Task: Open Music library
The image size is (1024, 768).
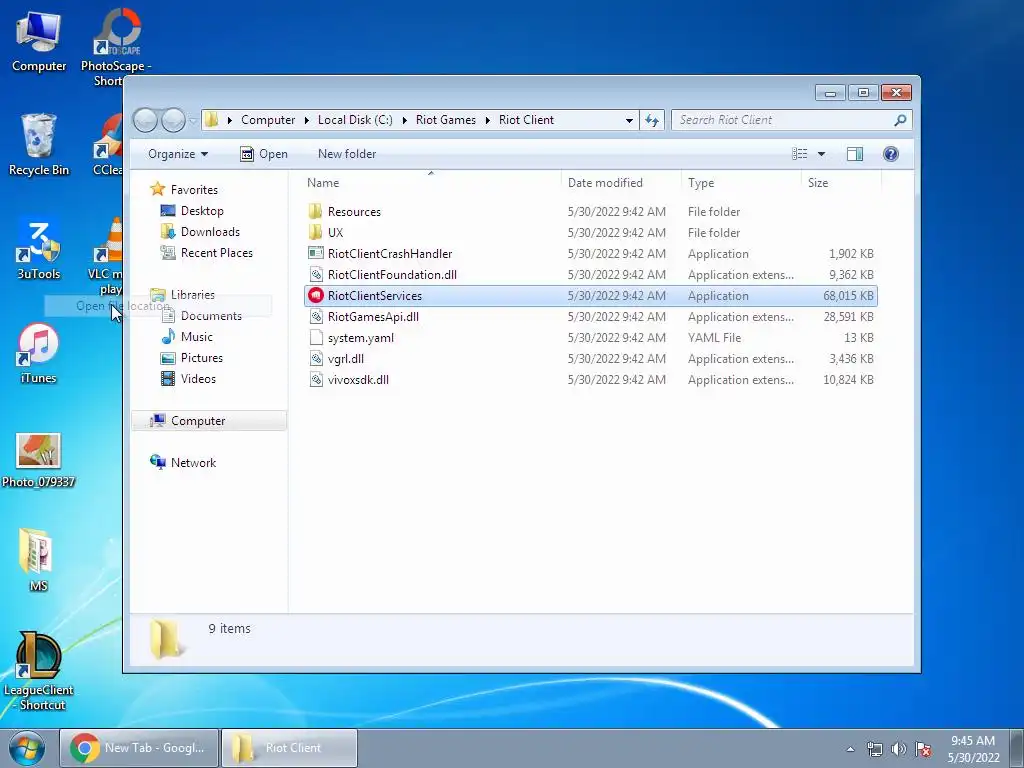Action: tap(196, 337)
